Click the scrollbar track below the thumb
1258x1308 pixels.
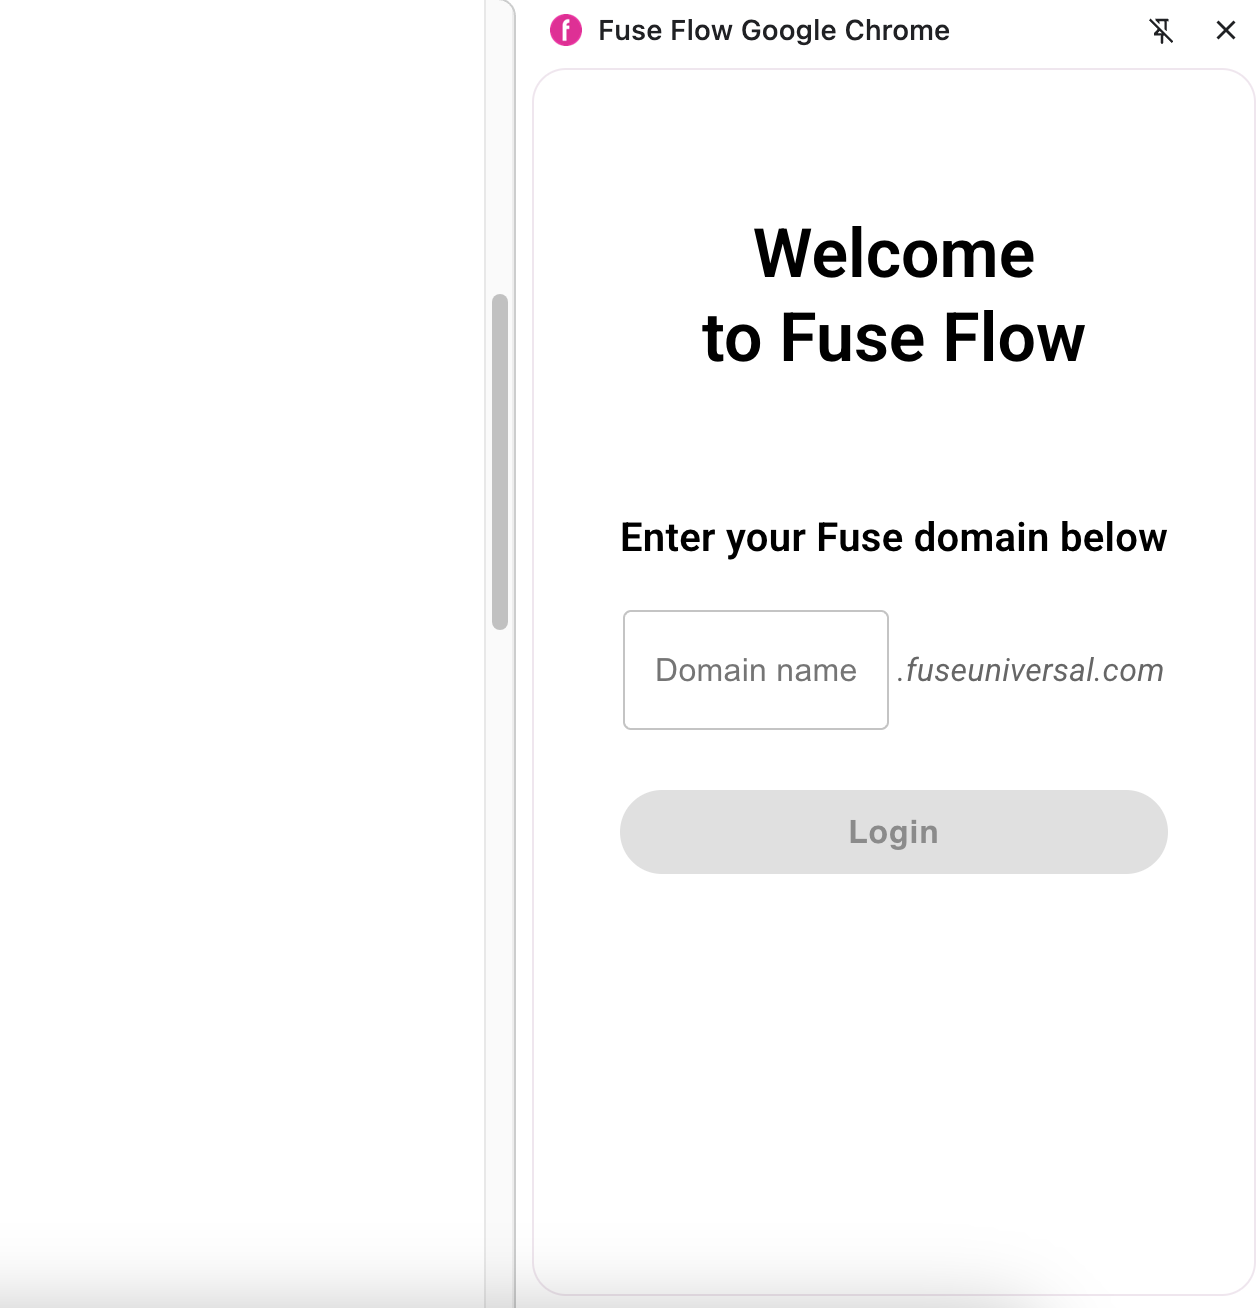coord(500,900)
